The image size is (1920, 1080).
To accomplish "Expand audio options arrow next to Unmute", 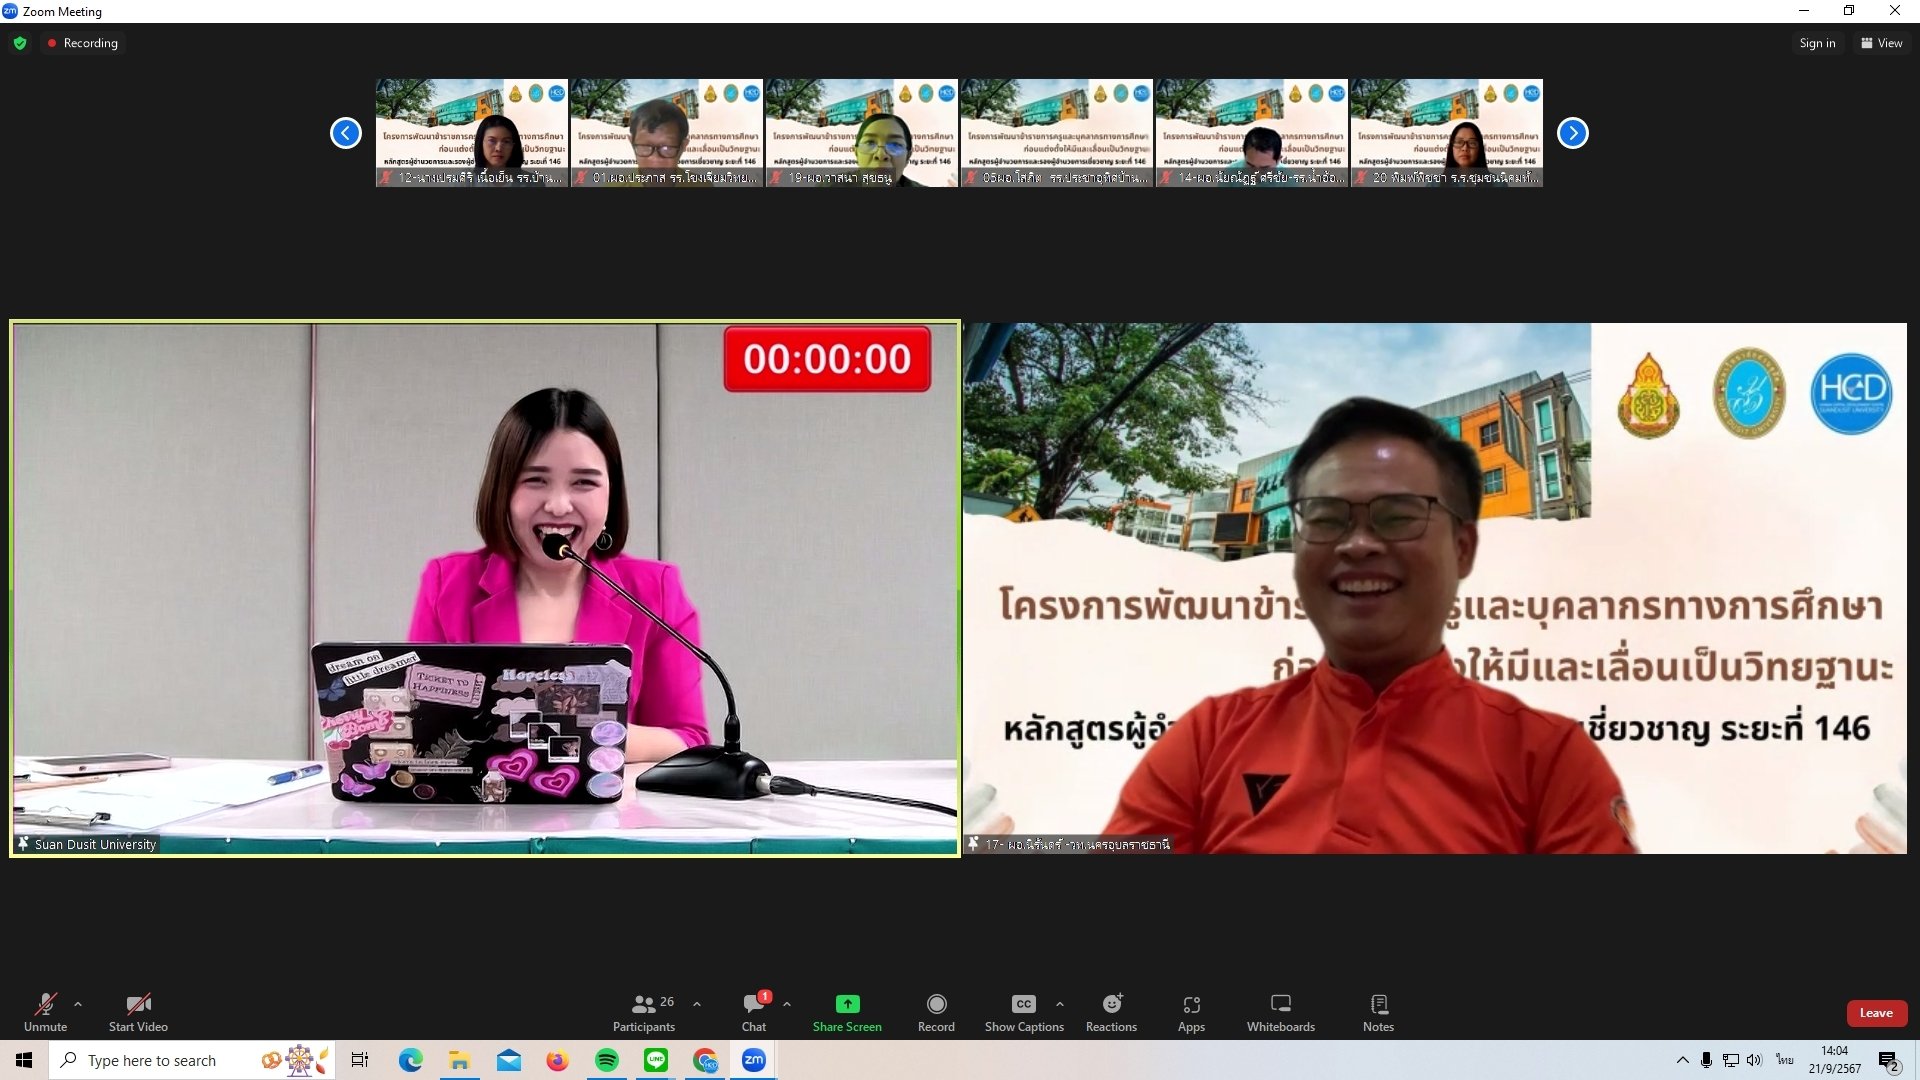I will 78,1004.
